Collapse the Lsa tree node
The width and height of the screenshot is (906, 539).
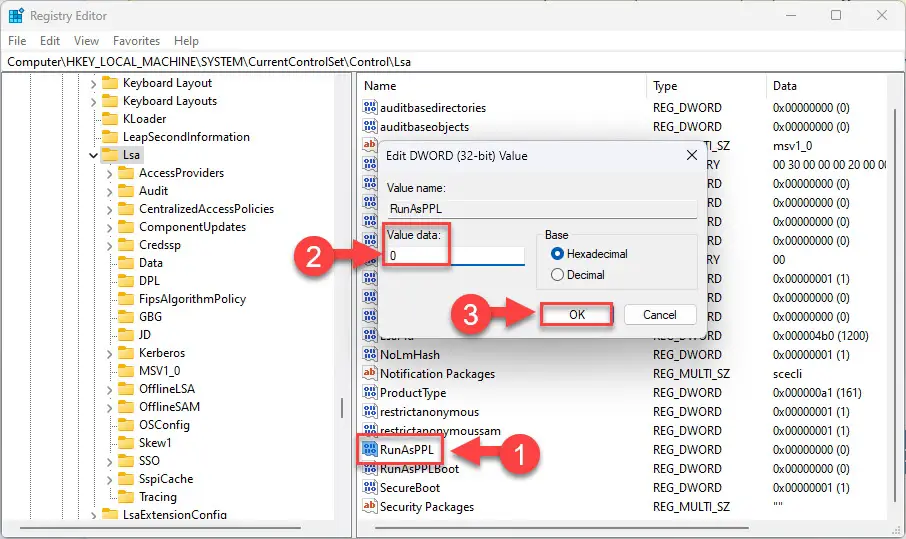(x=93, y=155)
